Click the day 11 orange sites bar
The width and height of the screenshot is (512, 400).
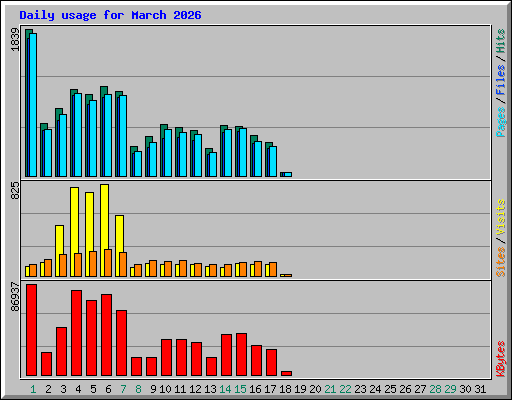pos(183,268)
